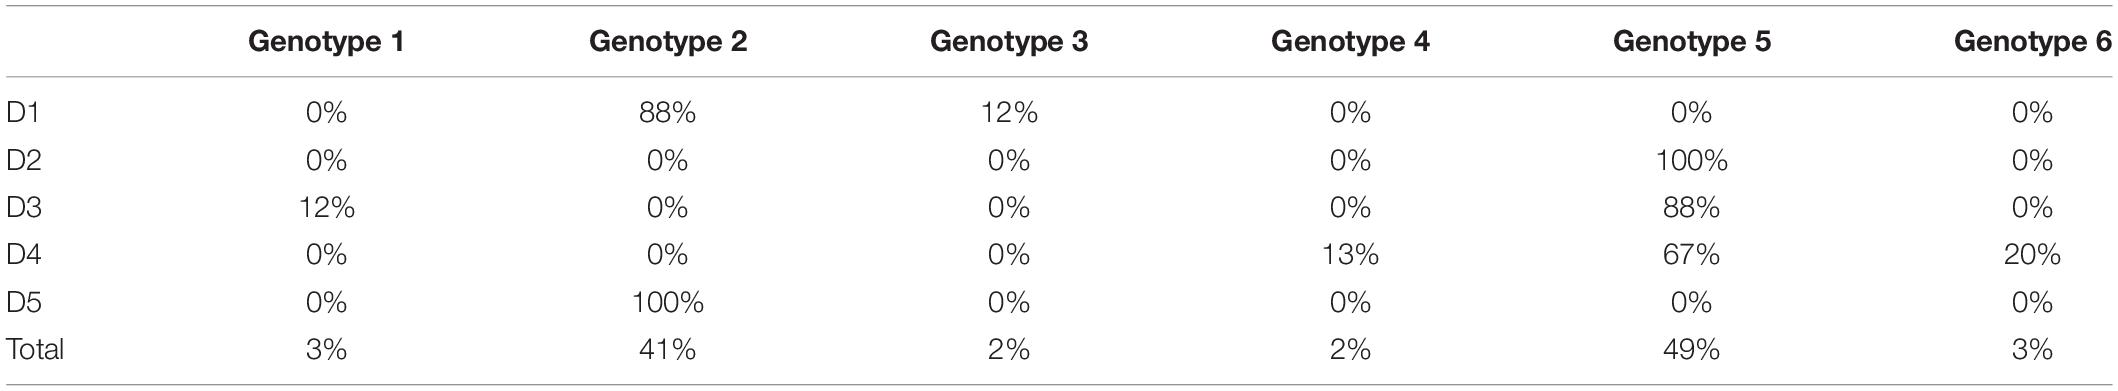Click the Genotype 2 column header
The width and height of the screenshot is (2118, 391).
click(668, 42)
